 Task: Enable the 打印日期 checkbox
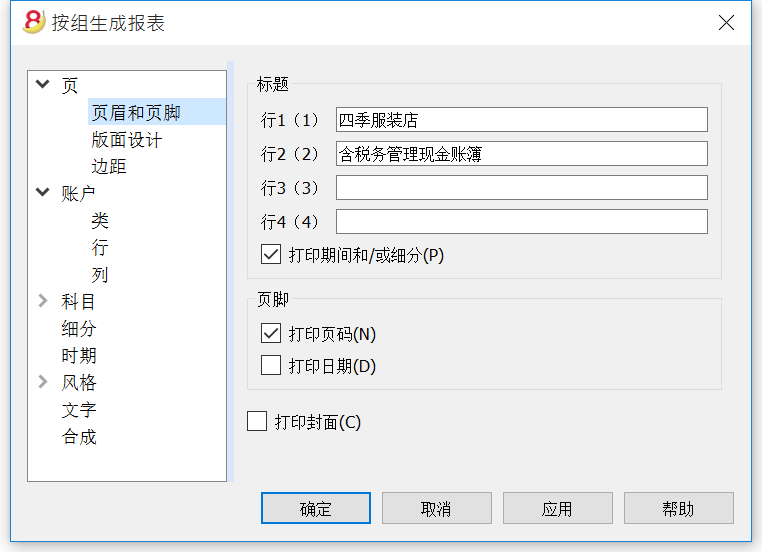(x=271, y=365)
